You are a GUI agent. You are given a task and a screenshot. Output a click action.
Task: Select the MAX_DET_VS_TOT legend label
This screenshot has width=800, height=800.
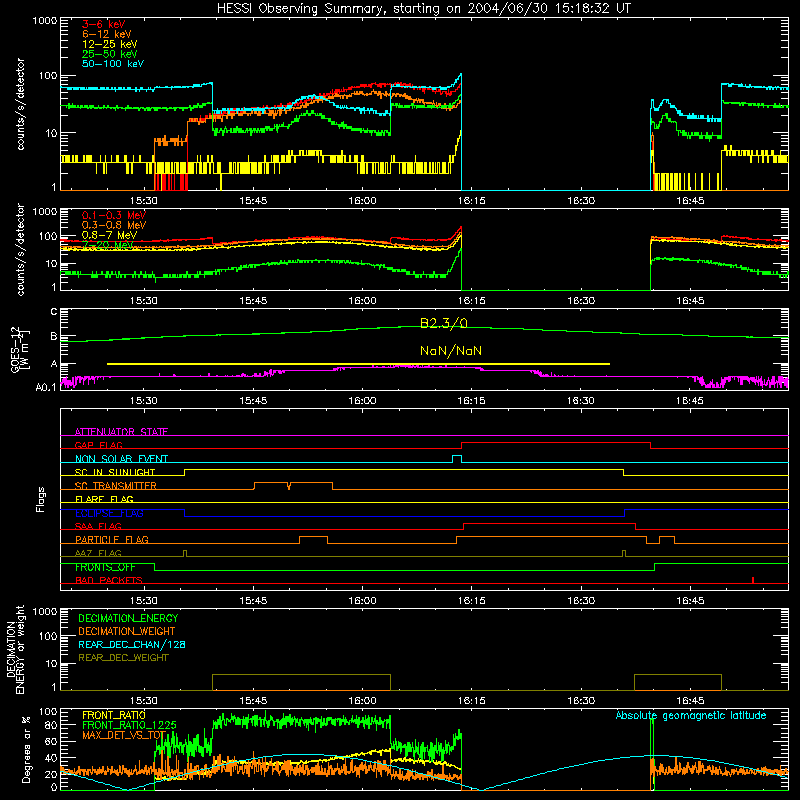[x=124, y=735]
